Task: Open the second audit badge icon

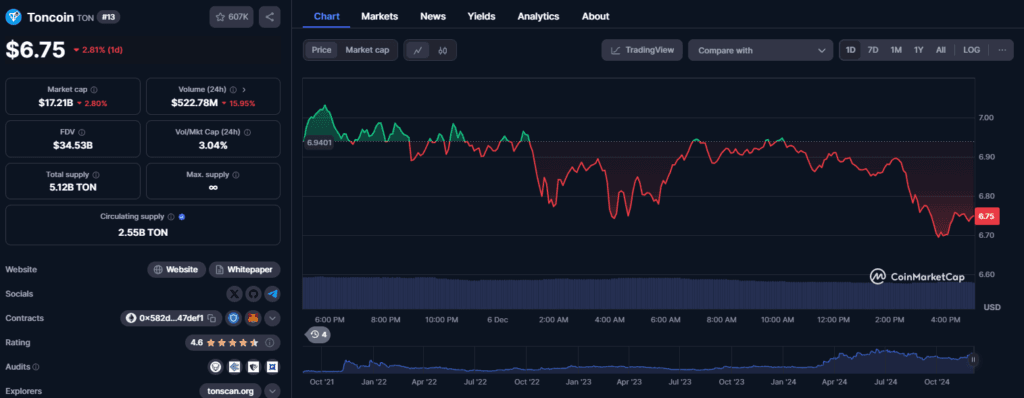Action: [234, 367]
